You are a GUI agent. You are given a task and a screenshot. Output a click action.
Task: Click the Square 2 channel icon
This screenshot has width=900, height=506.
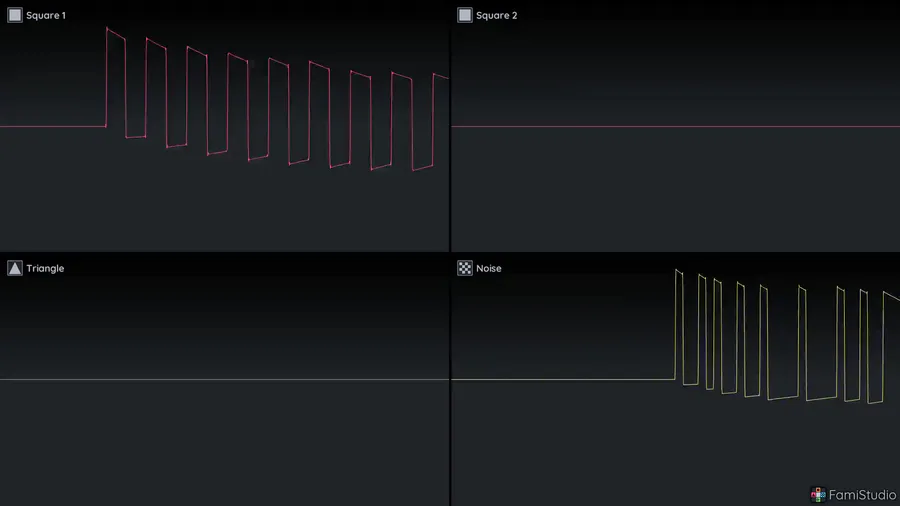pos(465,15)
